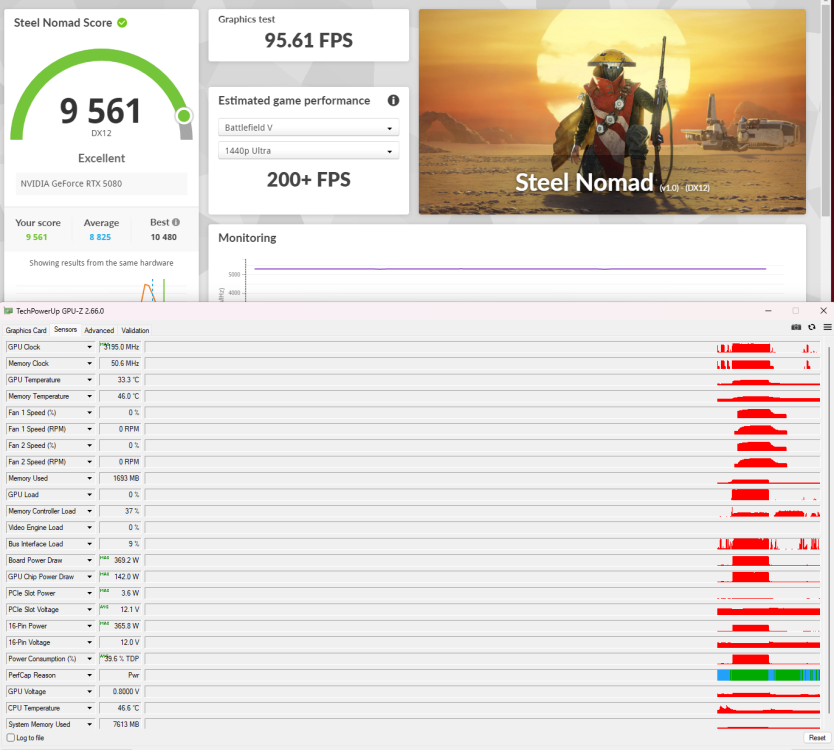
Task: Click the best score value 10 480
Action: pyautogui.click(x=163, y=237)
